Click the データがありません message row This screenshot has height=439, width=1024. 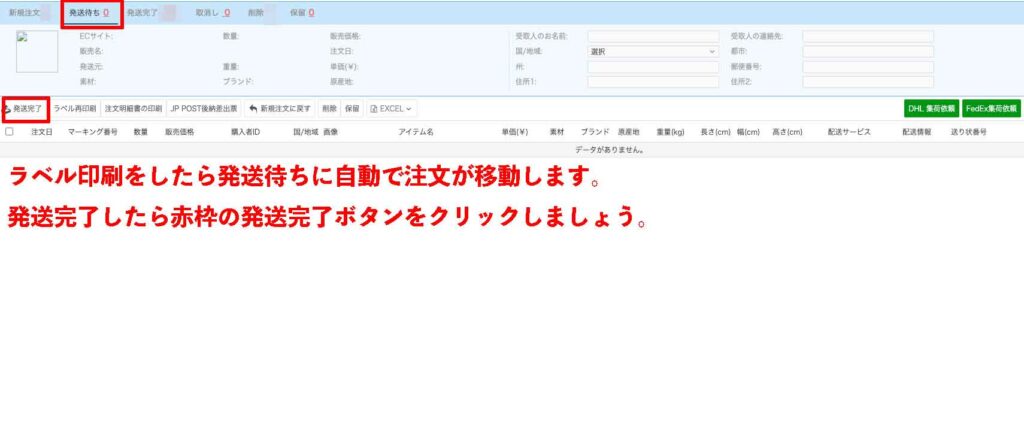pyautogui.click(x=512, y=150)
